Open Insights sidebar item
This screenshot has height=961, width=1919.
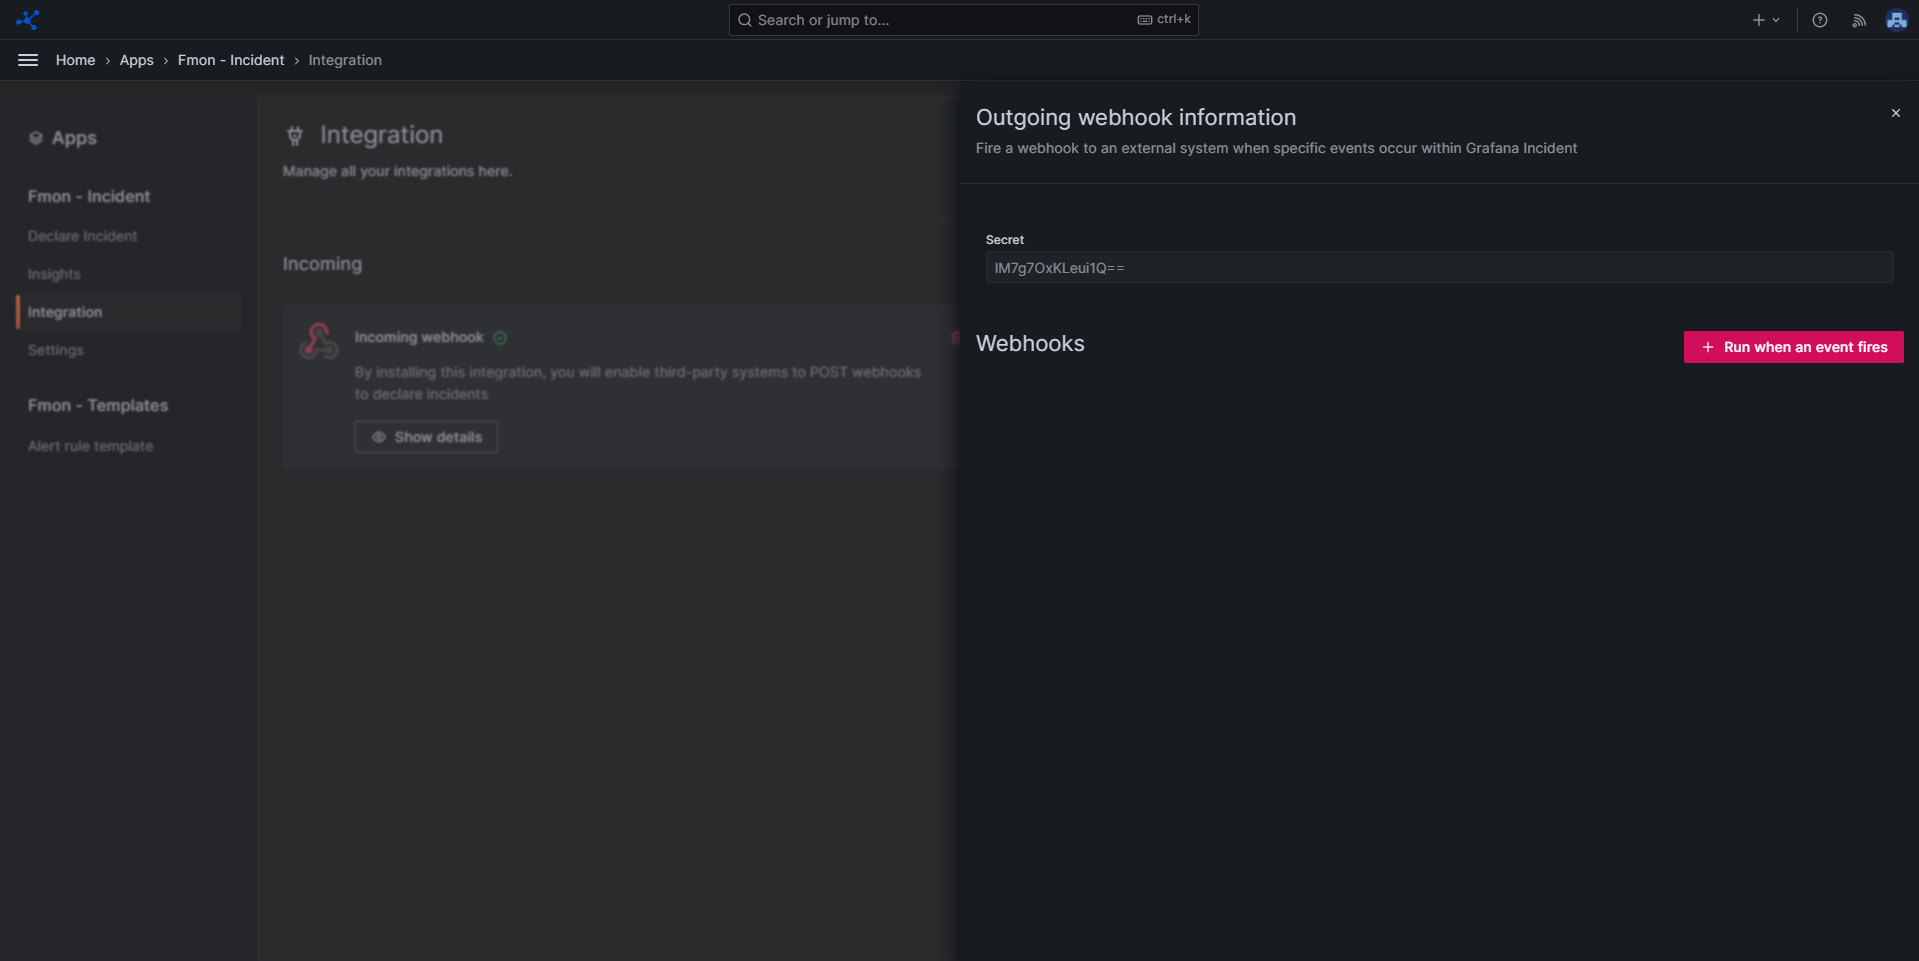click(54, 274)
